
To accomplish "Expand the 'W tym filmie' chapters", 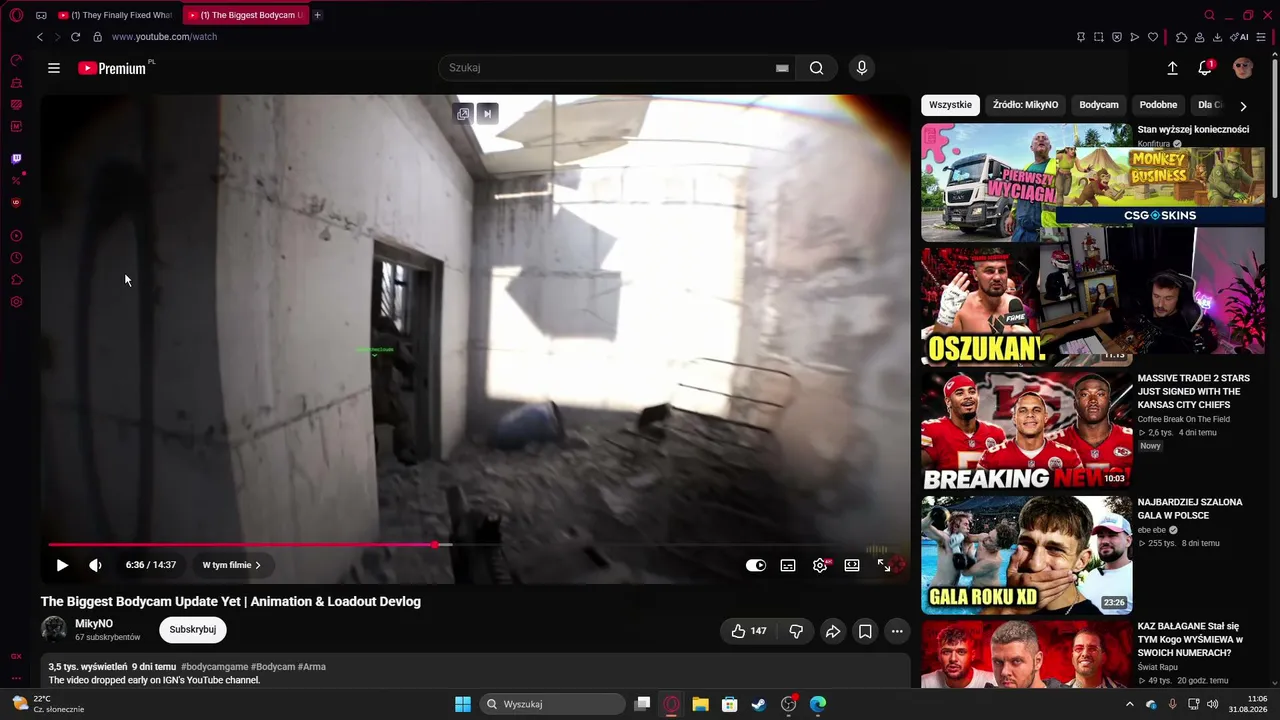I will [231, 565].
